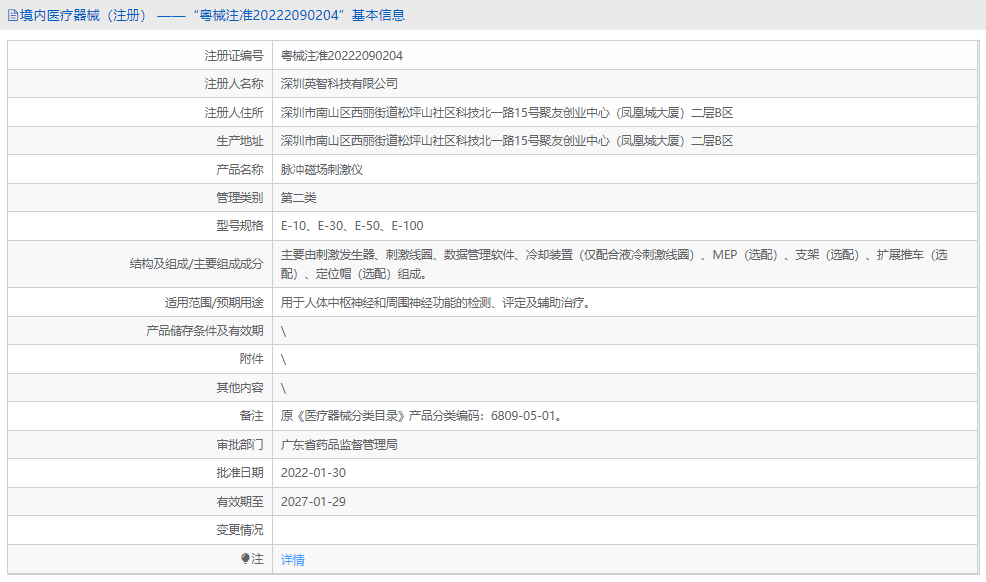986x582 pixels.
Task: Click the 生产地址 label
Action: click(x=240, y=141)
